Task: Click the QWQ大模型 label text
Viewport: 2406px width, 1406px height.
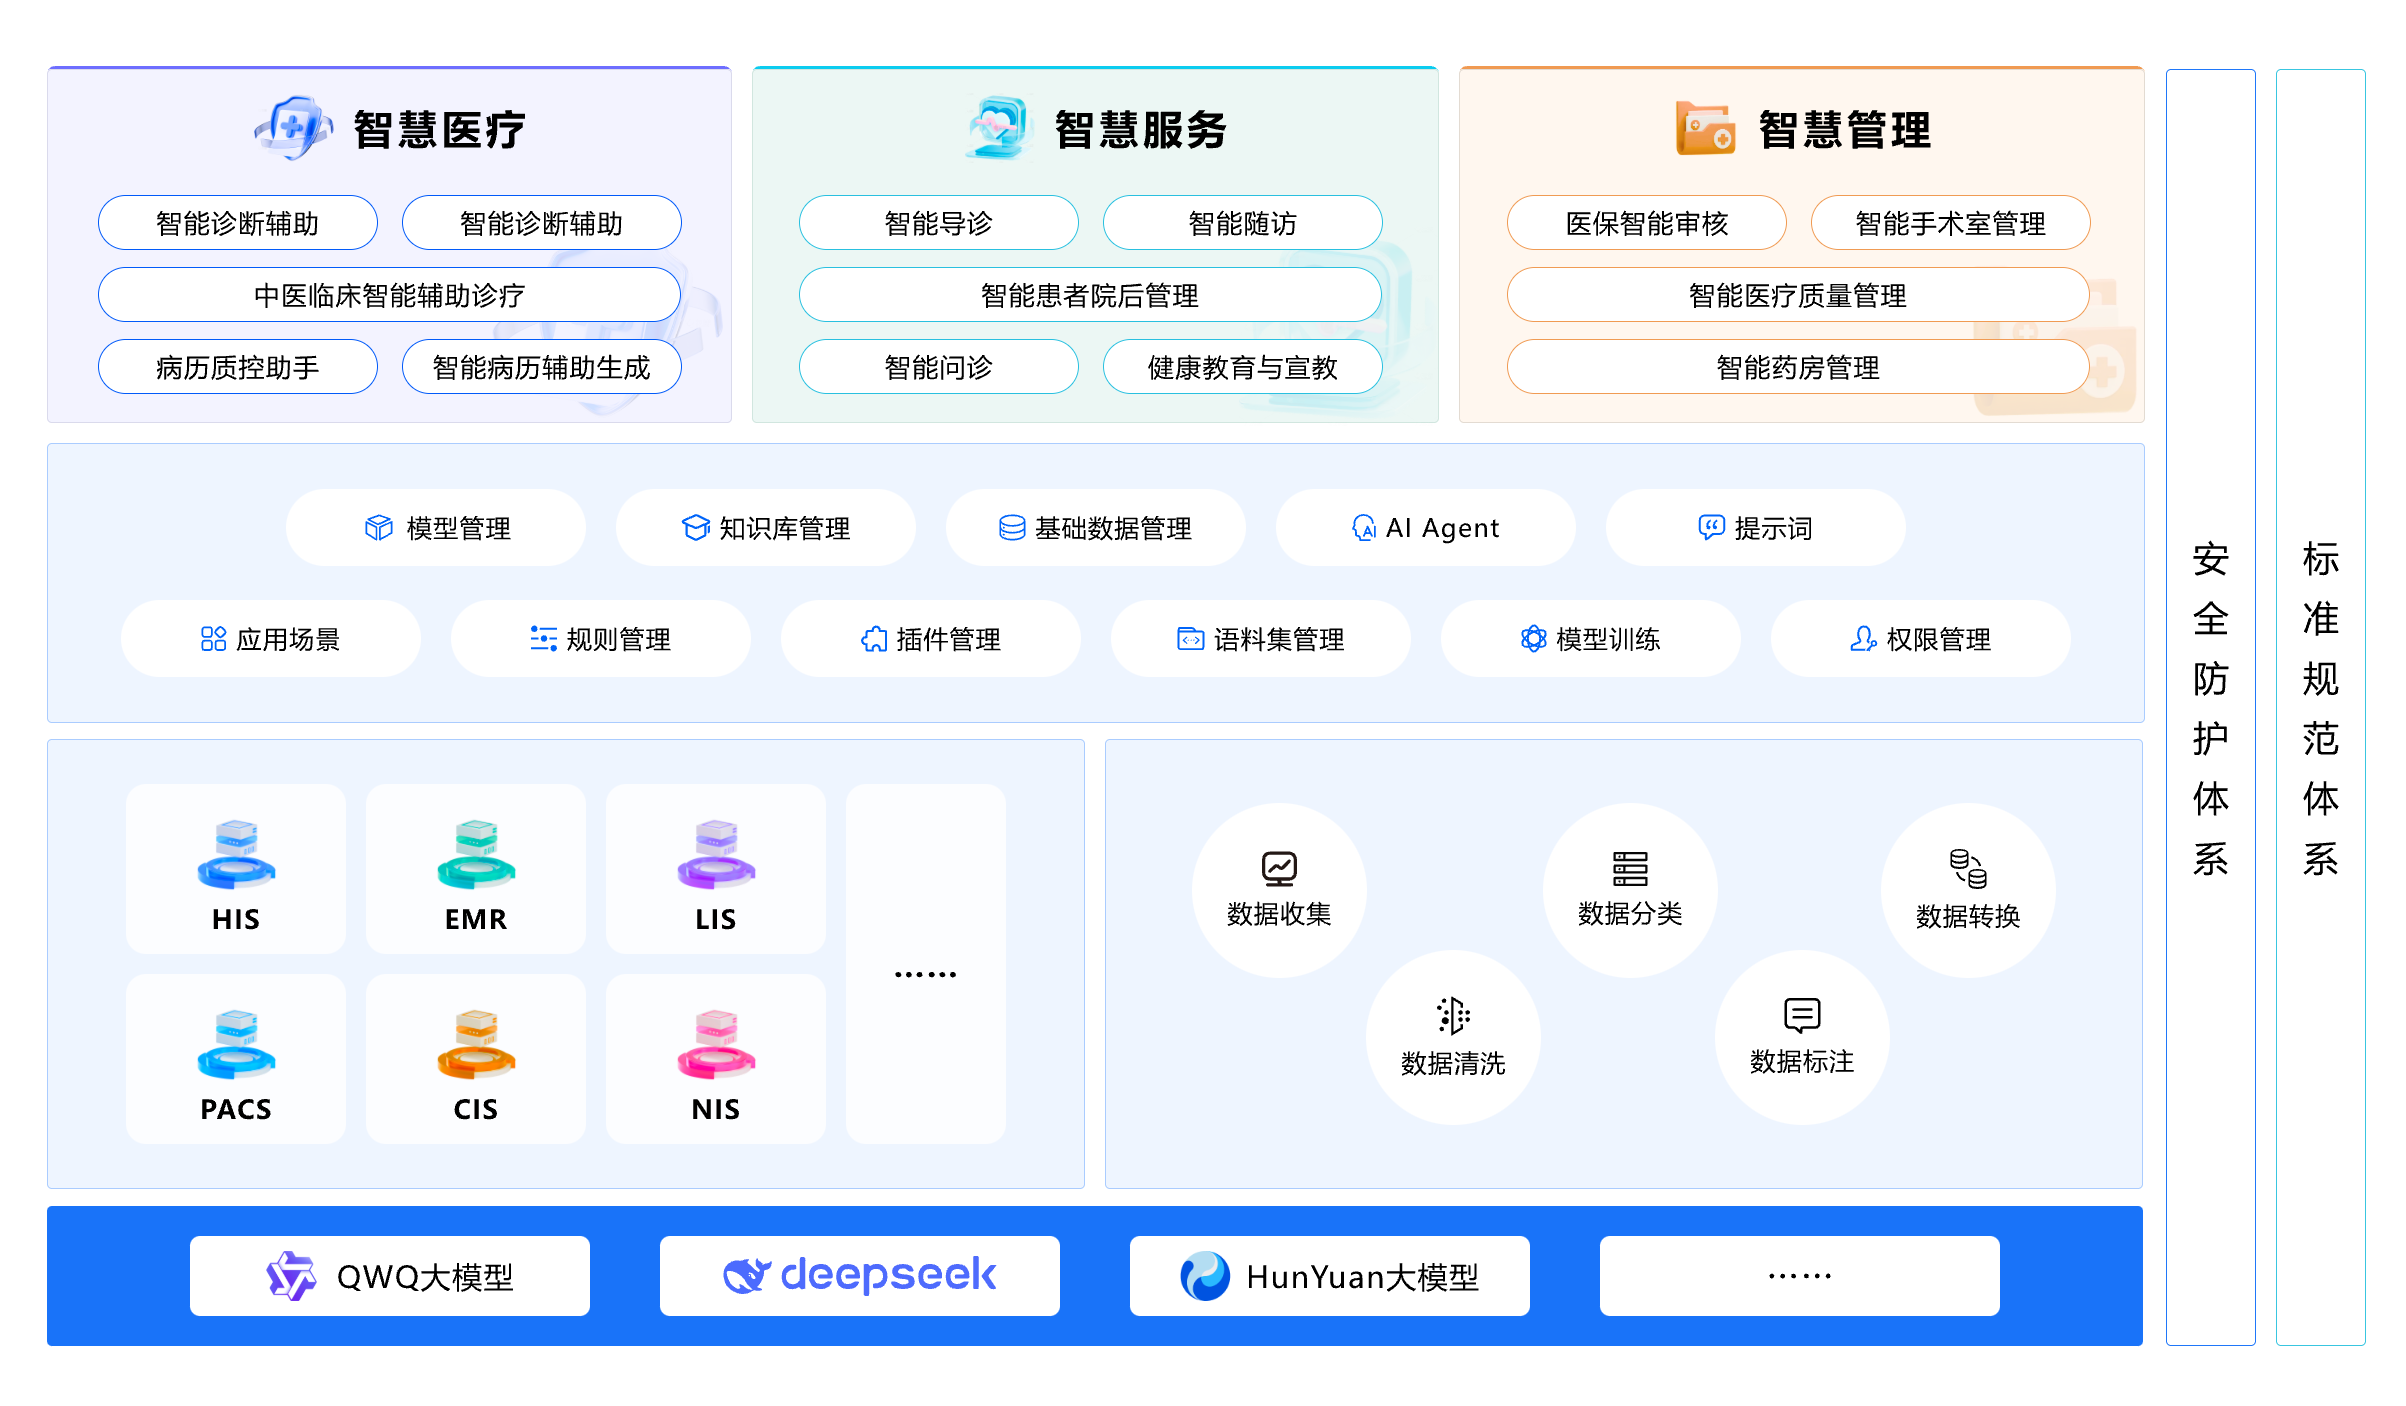Action: click(x=425, y=1277)
